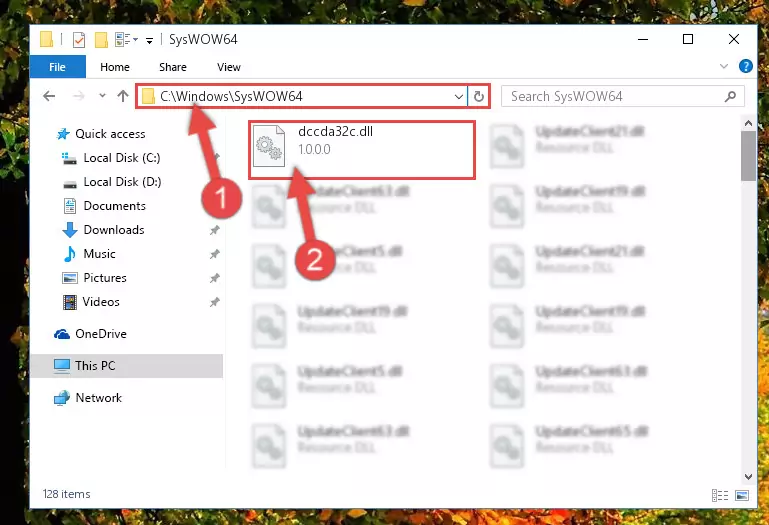Open Local Disk (C:) in the sidebar
The height and width of the screenshot is (525, 769).
coord(122,158)
